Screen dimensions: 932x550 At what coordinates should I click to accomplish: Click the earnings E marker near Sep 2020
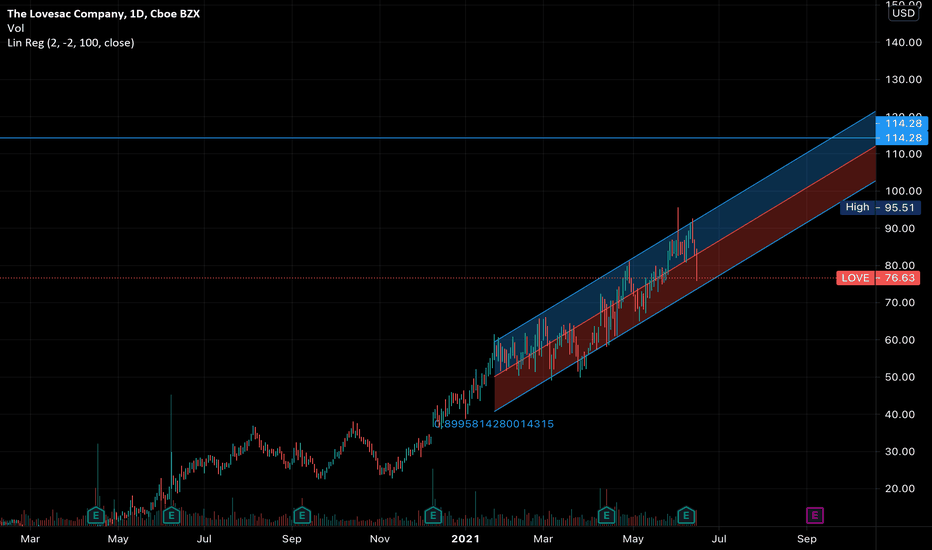[x=302, y=516]
